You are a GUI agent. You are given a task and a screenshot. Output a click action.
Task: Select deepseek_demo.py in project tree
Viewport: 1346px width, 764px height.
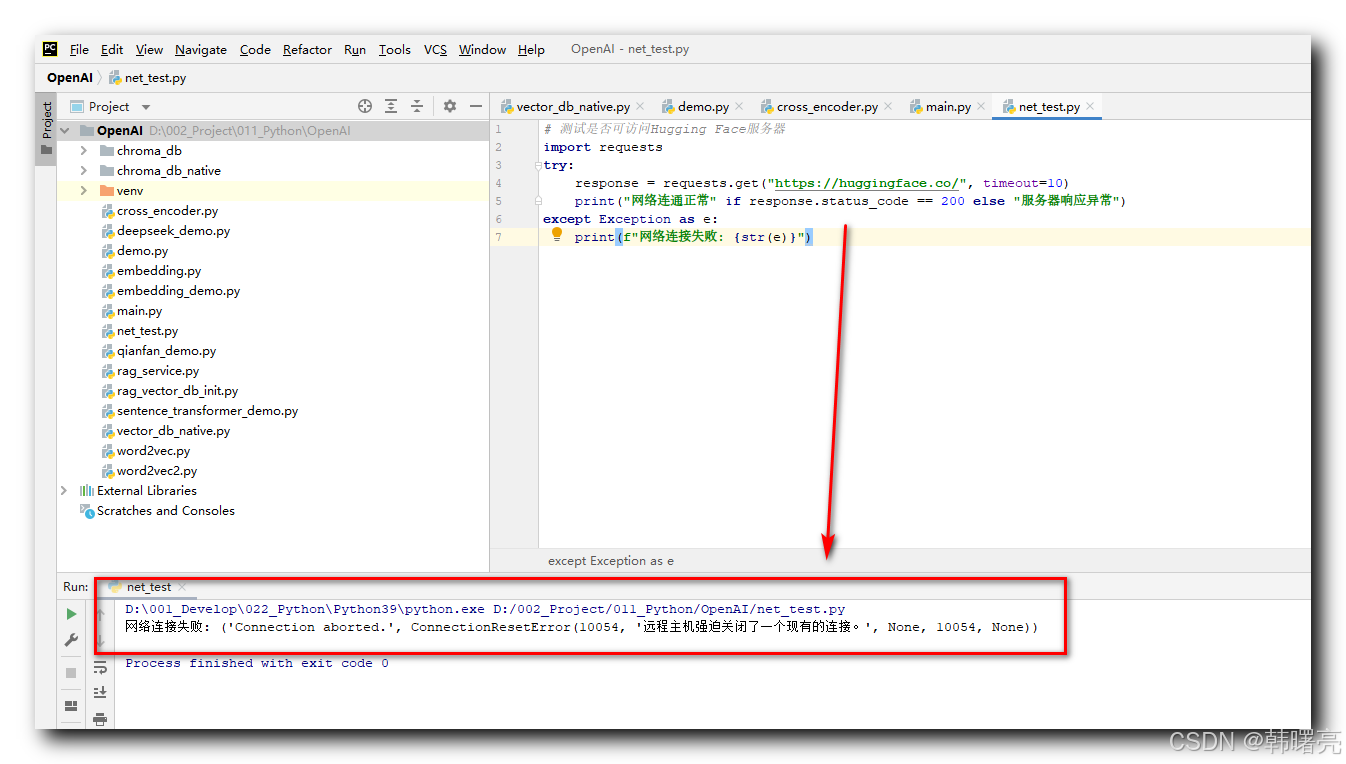(173, 231)
